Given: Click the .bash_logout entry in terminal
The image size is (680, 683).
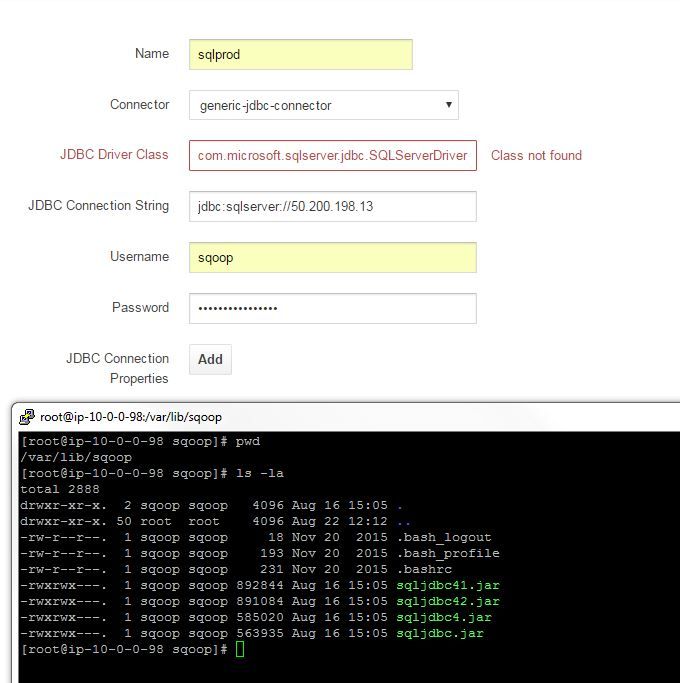Looking at the screenshot, I should coord(444,537).
